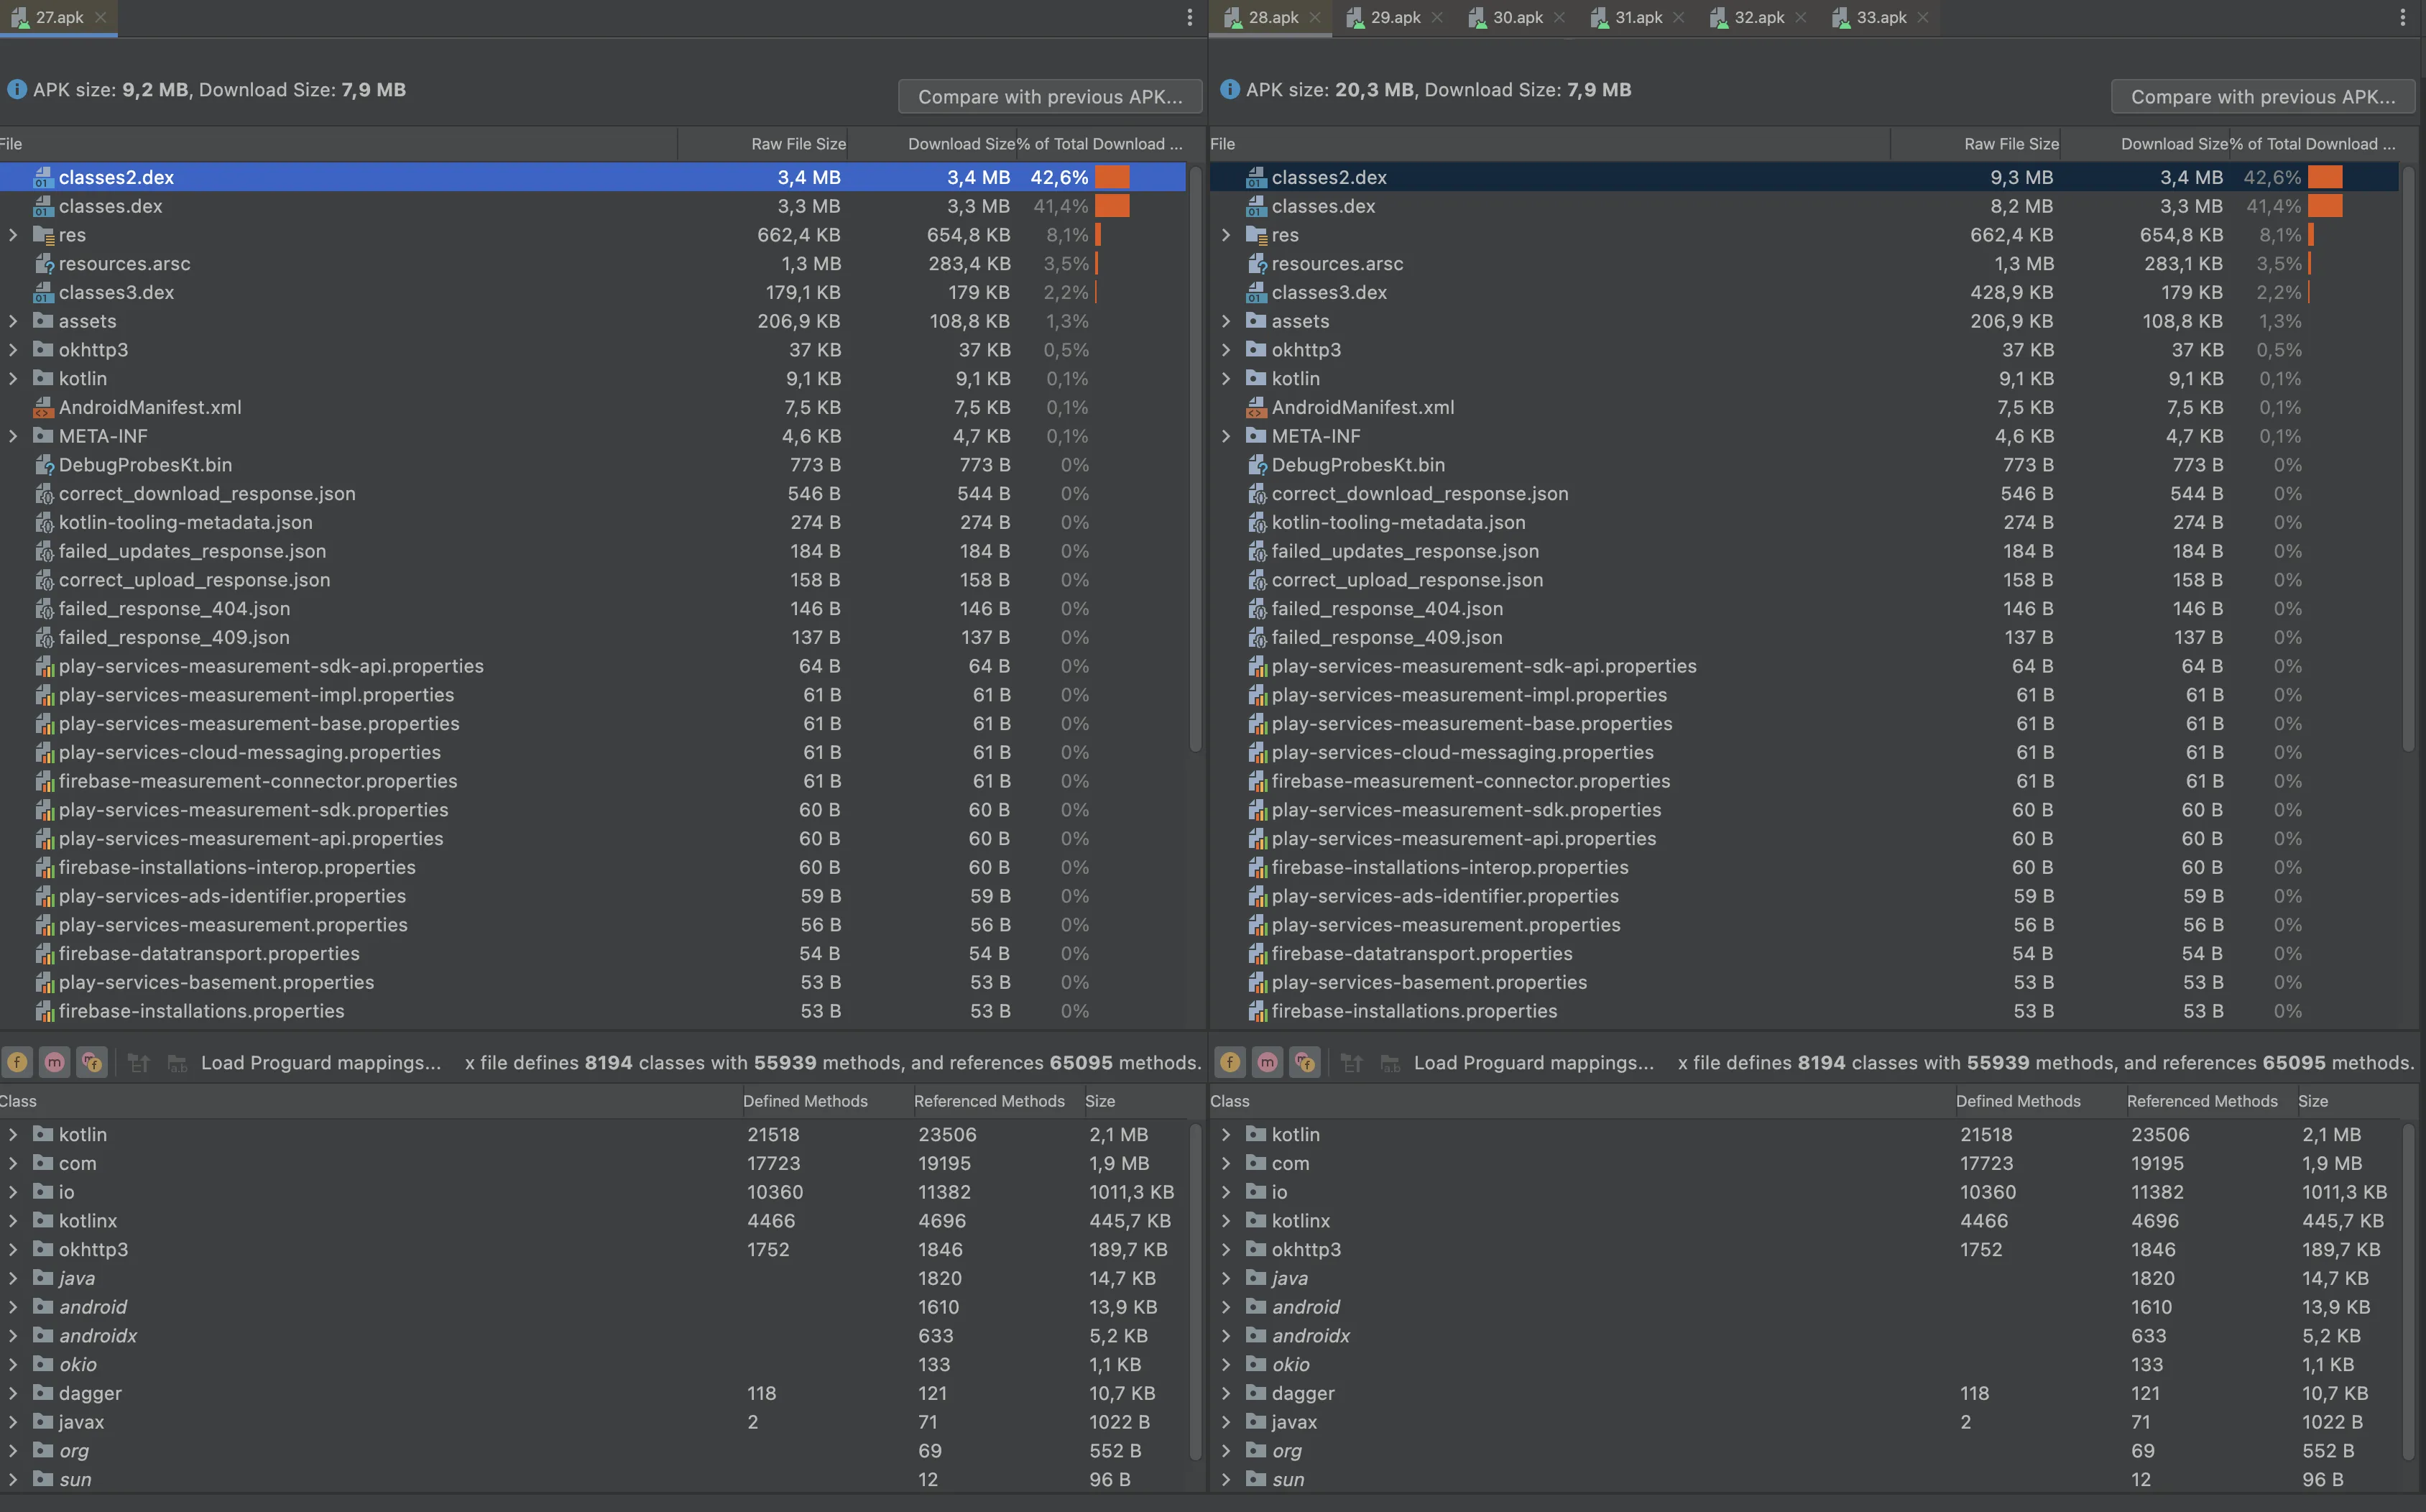Open three-dot options menu of right tab group
Viewport: 2426px width, 1512px height.
pyautogui.click(x=2402, y=17)
